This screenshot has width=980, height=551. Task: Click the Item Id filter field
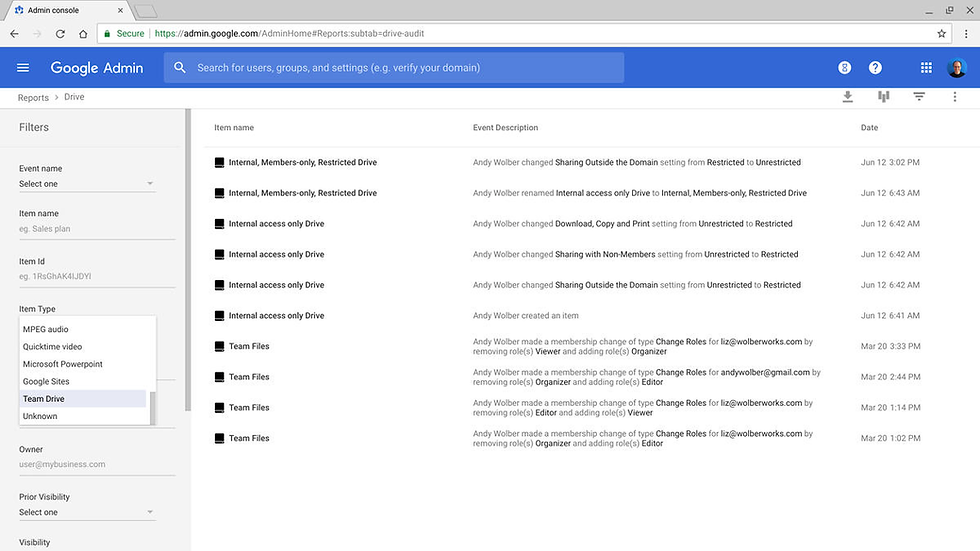(97, 276)
